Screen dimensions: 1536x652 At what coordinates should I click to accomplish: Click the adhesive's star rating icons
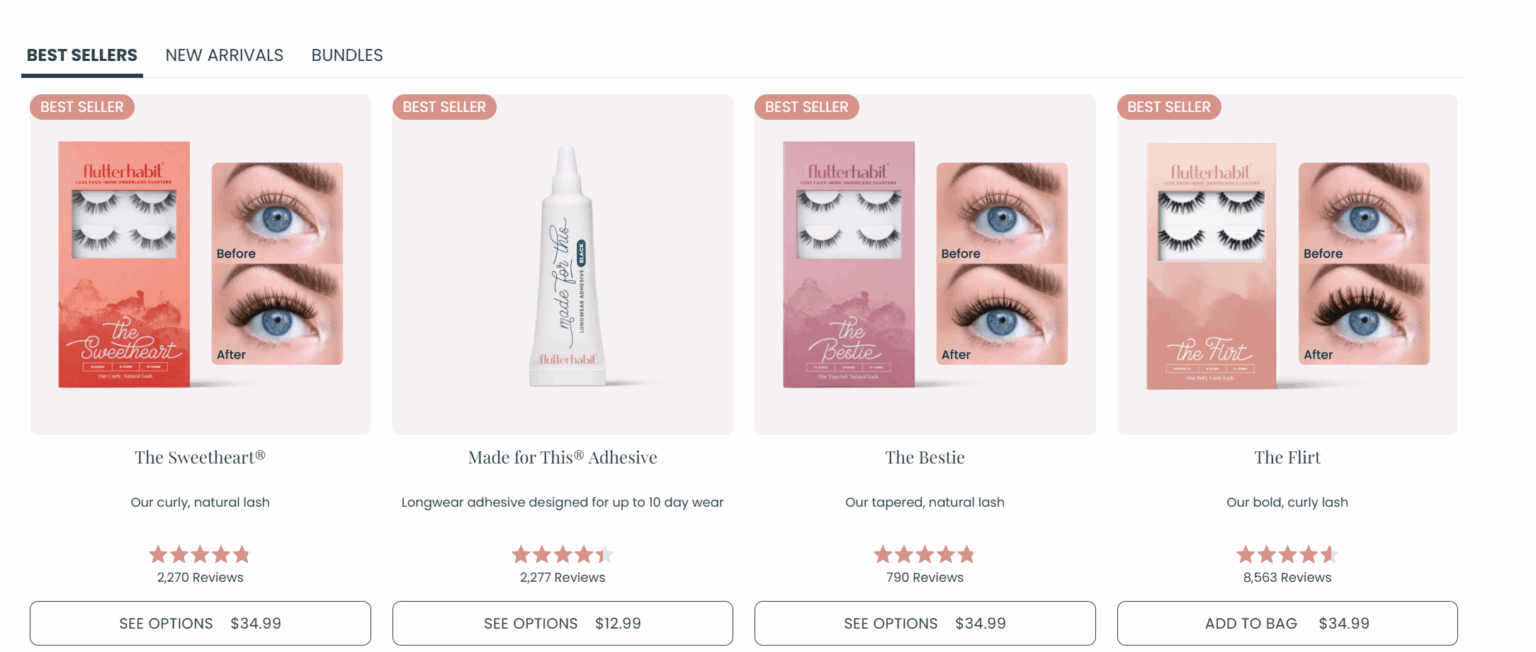562,554
